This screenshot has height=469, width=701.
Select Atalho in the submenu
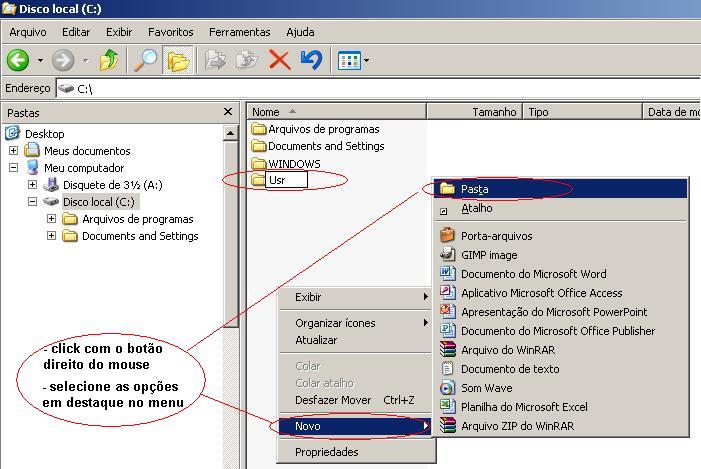[476, 209]
